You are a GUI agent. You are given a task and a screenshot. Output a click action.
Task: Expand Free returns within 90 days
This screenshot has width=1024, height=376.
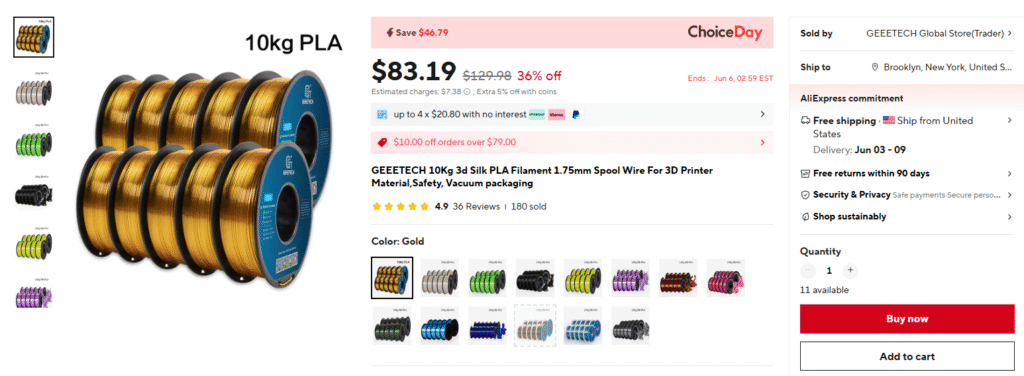click(907, 174)
